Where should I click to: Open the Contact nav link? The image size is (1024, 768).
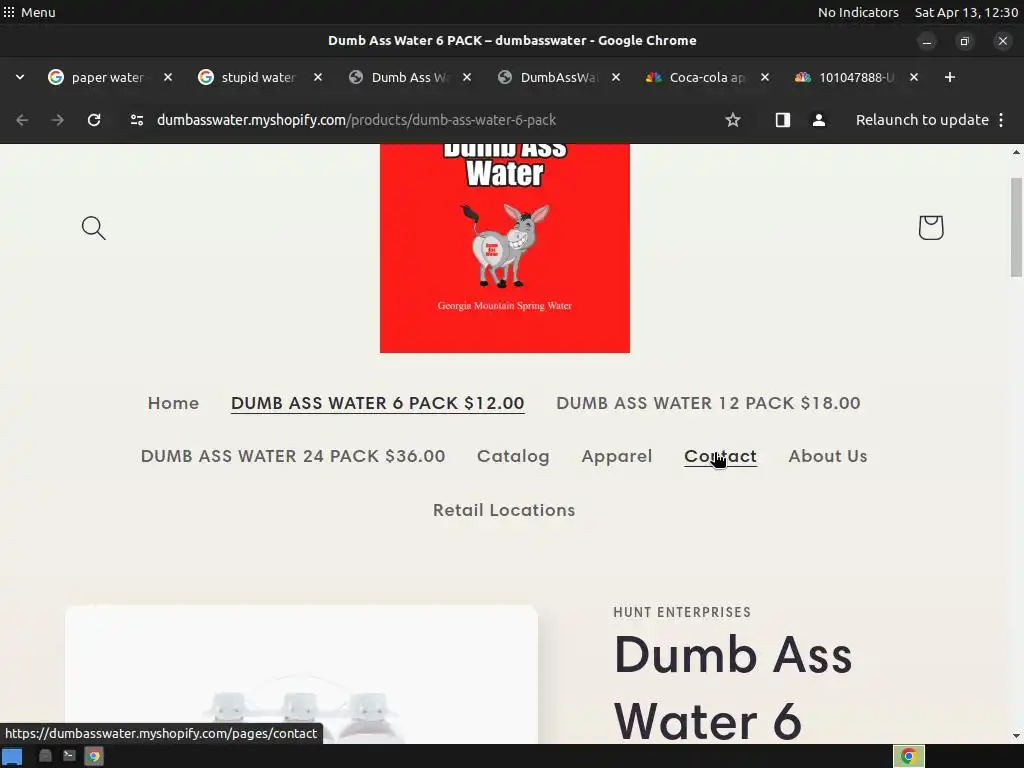click(x=720, y=456)
